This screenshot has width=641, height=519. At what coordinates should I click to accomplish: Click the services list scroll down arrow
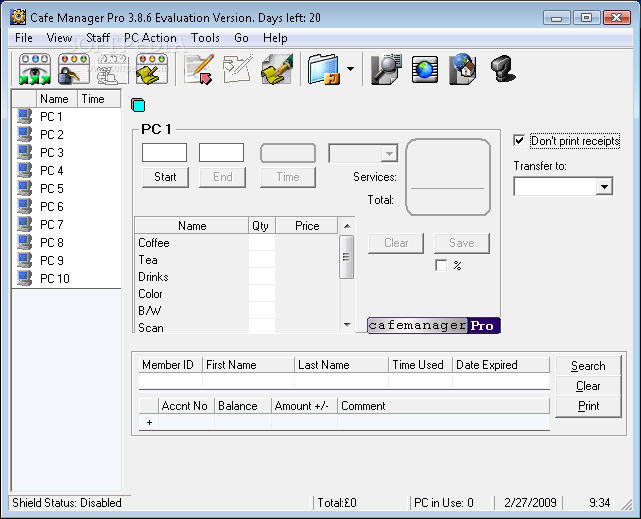click(347, 325)
